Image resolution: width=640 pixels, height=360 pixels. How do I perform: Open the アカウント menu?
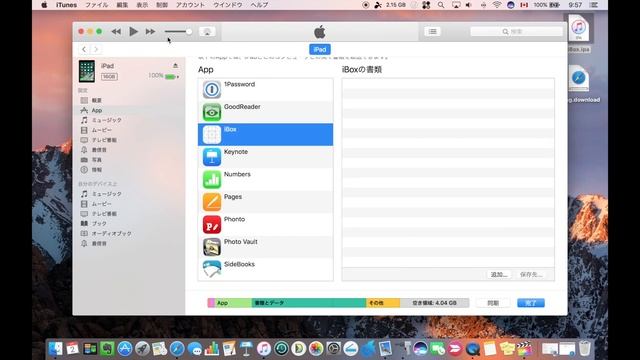[190, 5]
